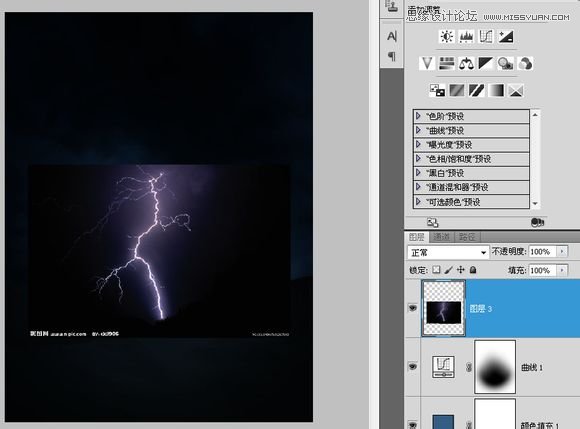Add a Threshold adjustment
This screenshot has width=580, height=429.
pos(476,90)
